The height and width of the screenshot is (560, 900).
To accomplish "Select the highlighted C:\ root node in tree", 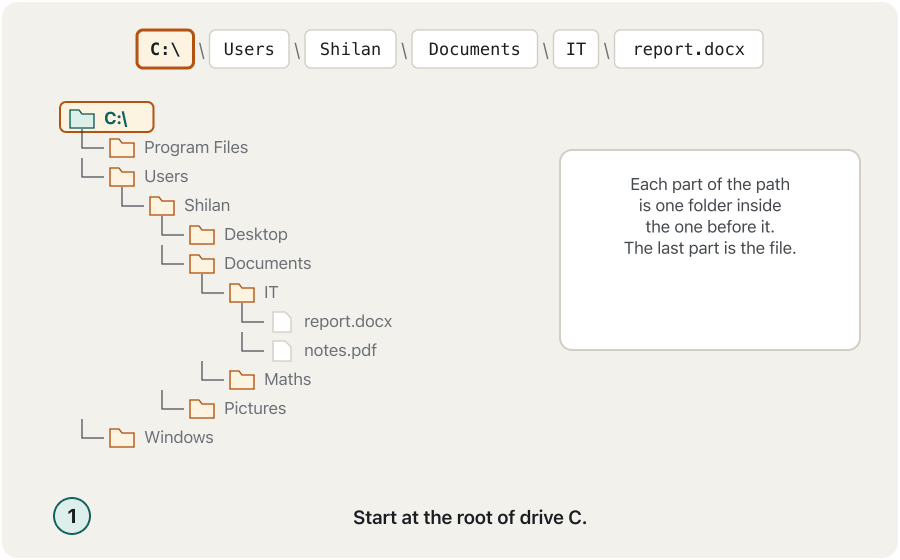I will (107, 118).
